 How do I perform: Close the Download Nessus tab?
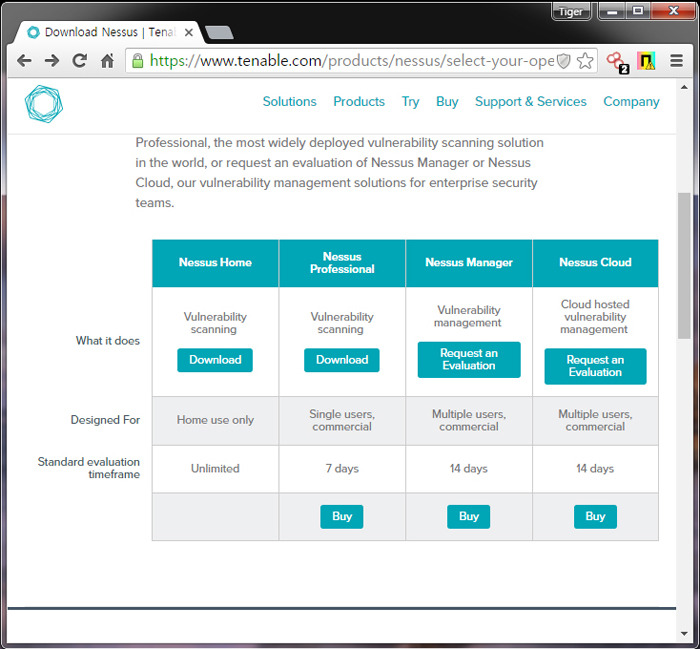(x=188, y=33)
